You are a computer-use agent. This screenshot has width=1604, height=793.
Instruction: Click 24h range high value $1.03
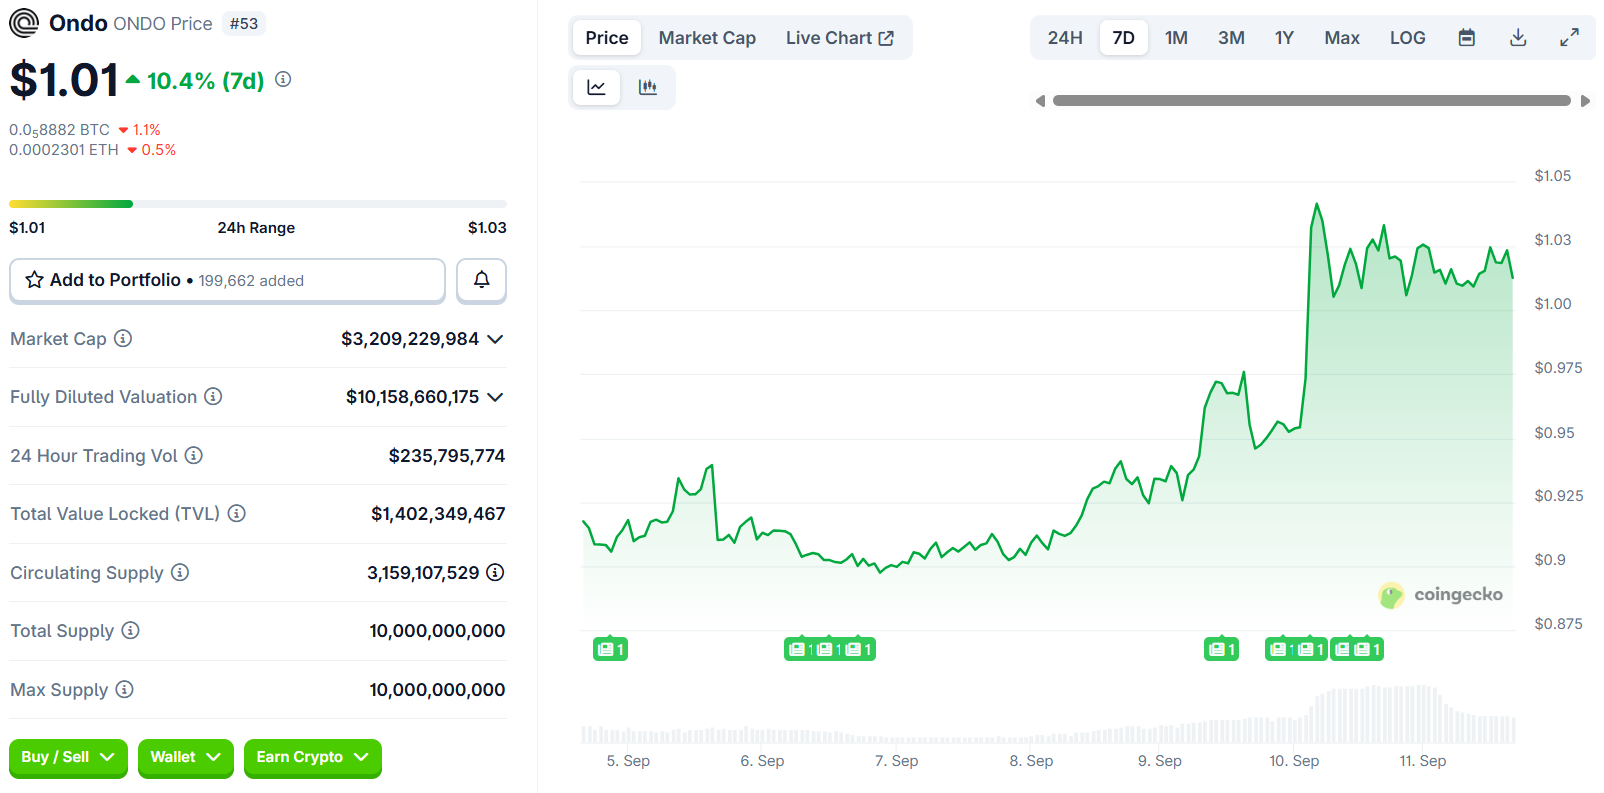point(487,228)
